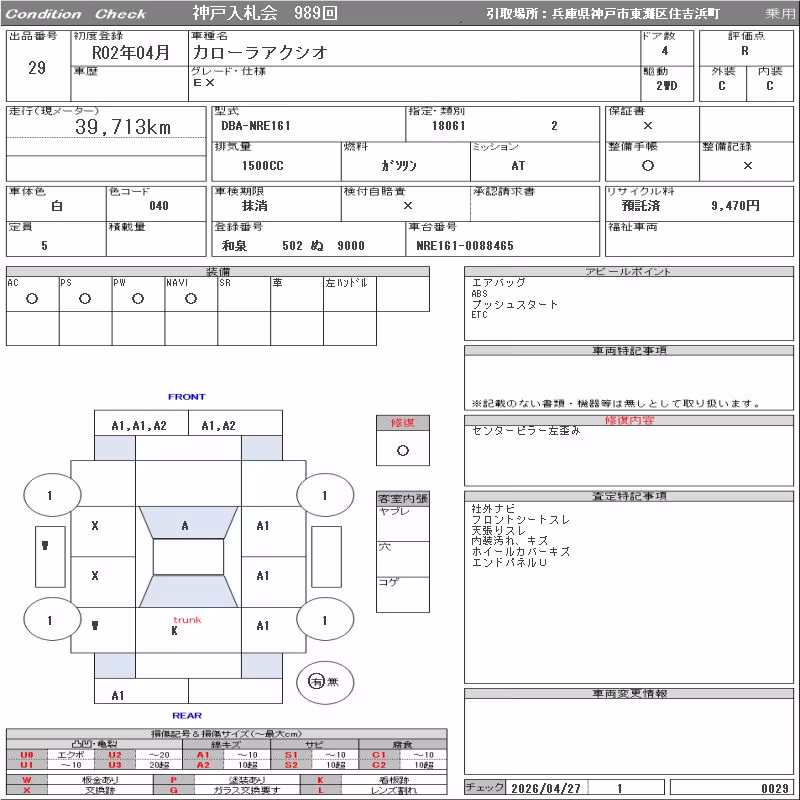
Task: Click the PS equipment circle mark
Action: tap(85, 299)
